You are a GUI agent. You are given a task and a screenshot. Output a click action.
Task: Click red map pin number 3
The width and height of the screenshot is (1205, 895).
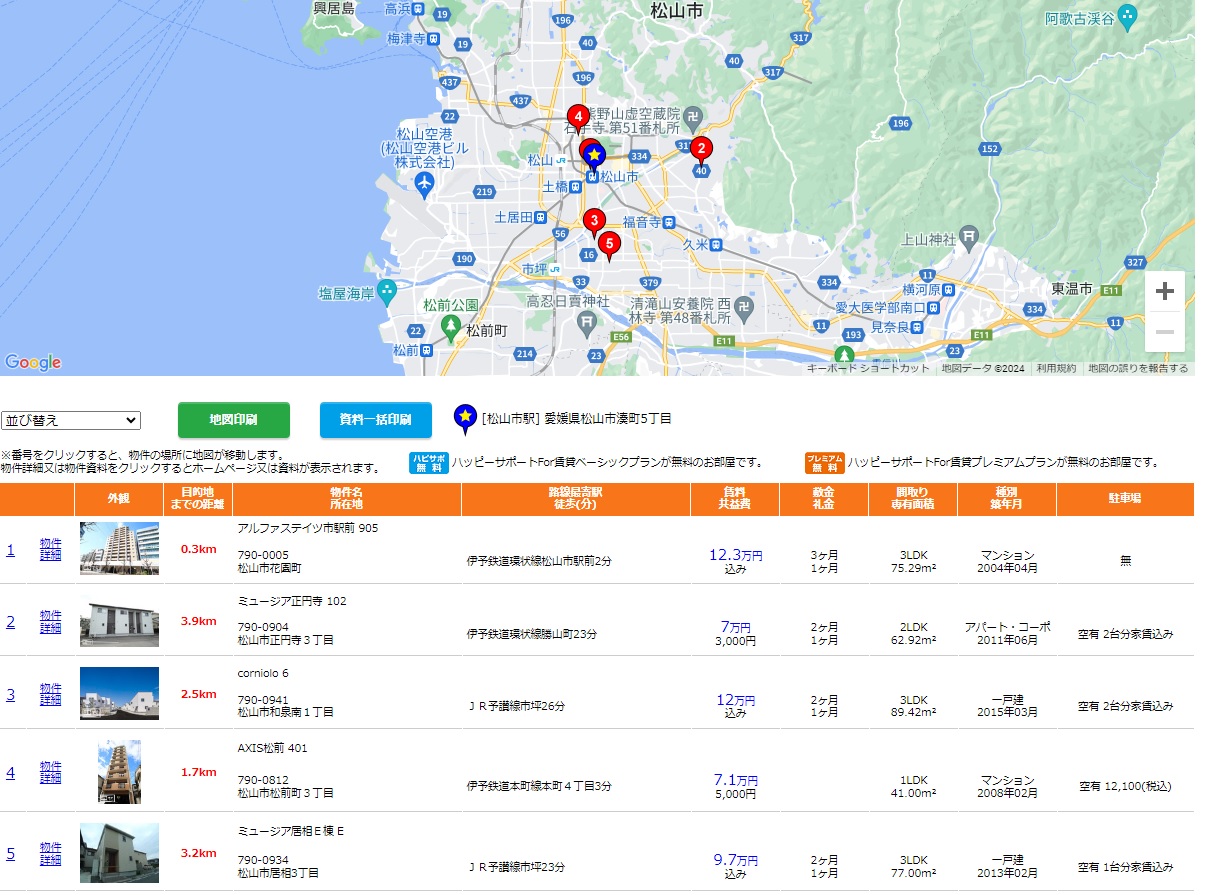pos(594,221)
